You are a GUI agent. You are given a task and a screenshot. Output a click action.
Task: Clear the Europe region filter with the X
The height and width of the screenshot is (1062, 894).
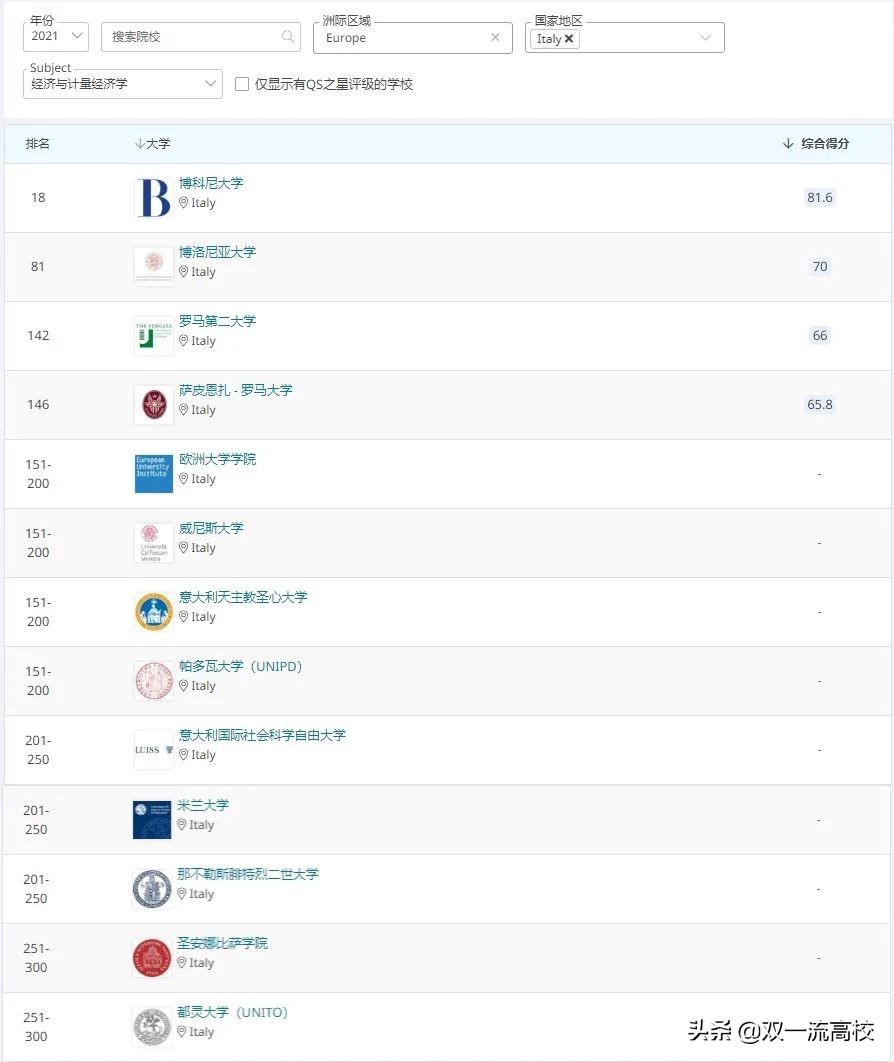pyautogui.click(x=496, y=36)
